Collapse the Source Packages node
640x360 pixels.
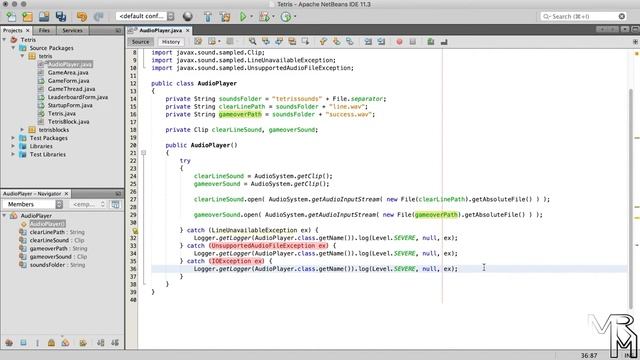(13, 48)
